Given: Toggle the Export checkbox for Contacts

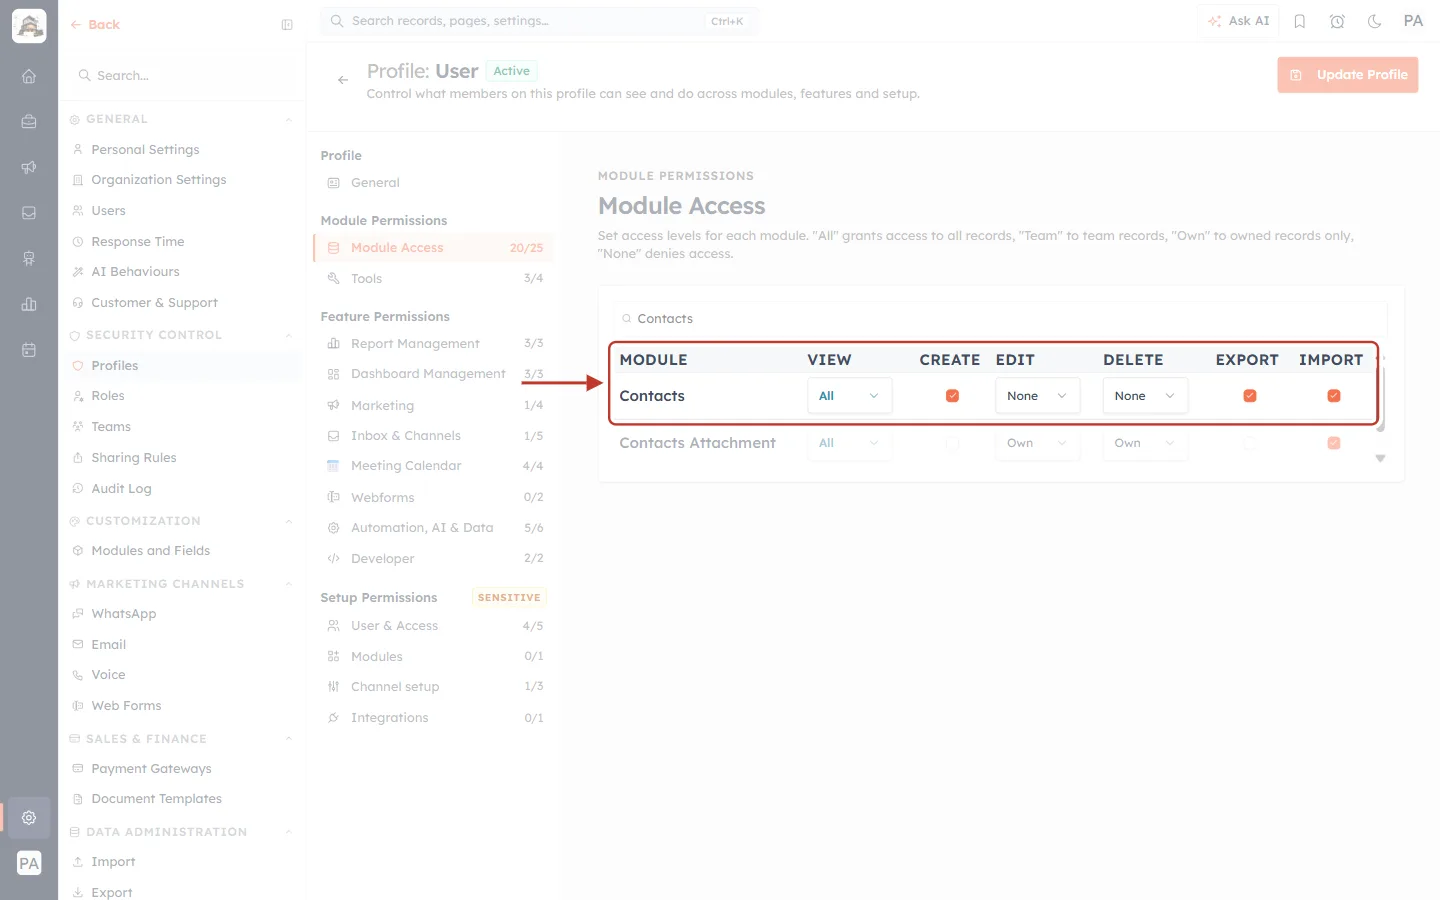Looking at the screenshot, I should coord(1249,396).
